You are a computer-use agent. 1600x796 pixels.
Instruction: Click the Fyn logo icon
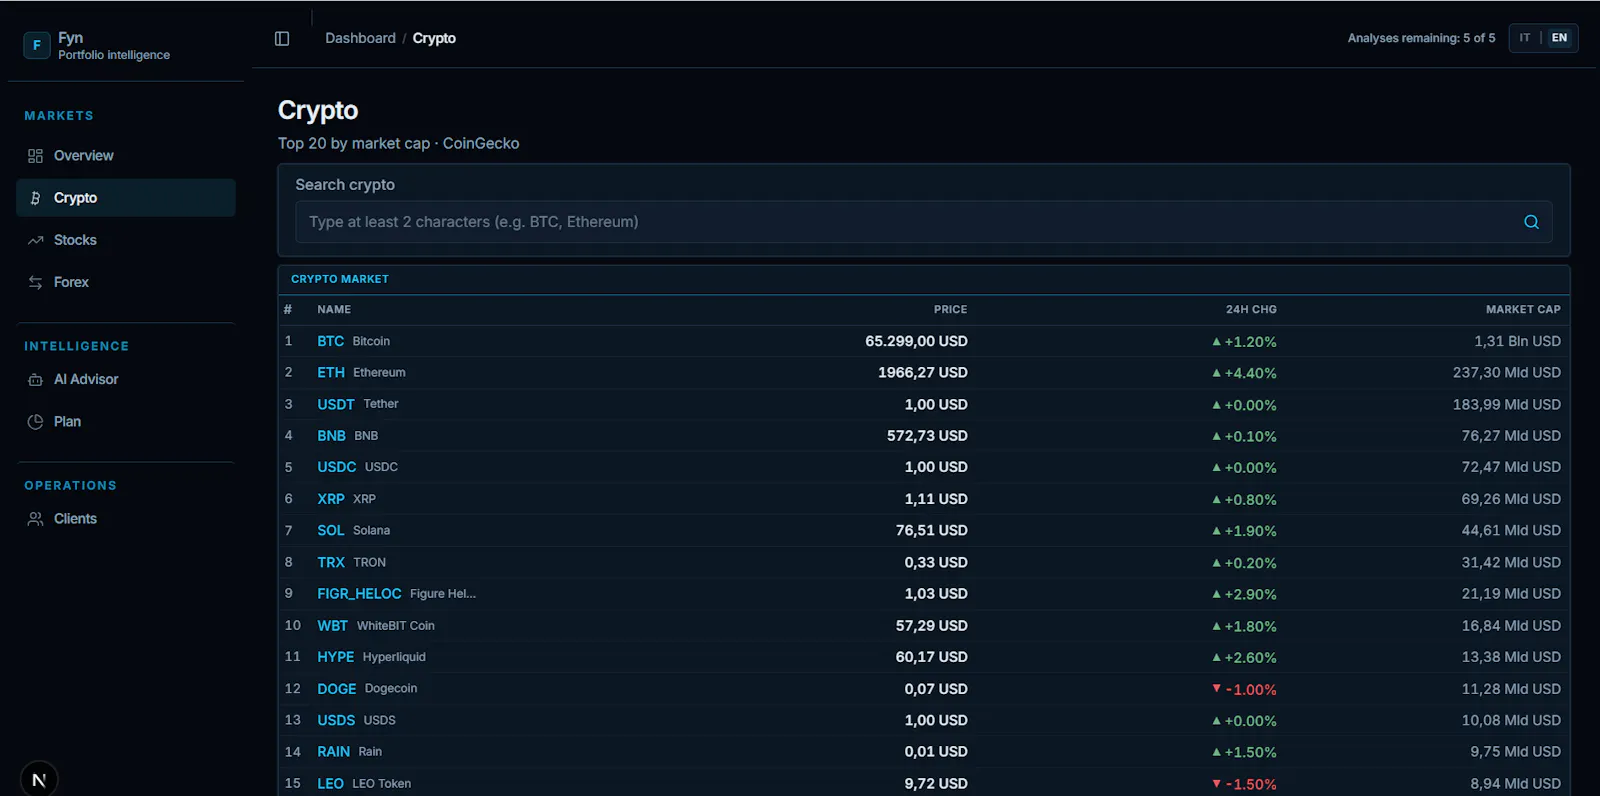[x=37, y=45]
